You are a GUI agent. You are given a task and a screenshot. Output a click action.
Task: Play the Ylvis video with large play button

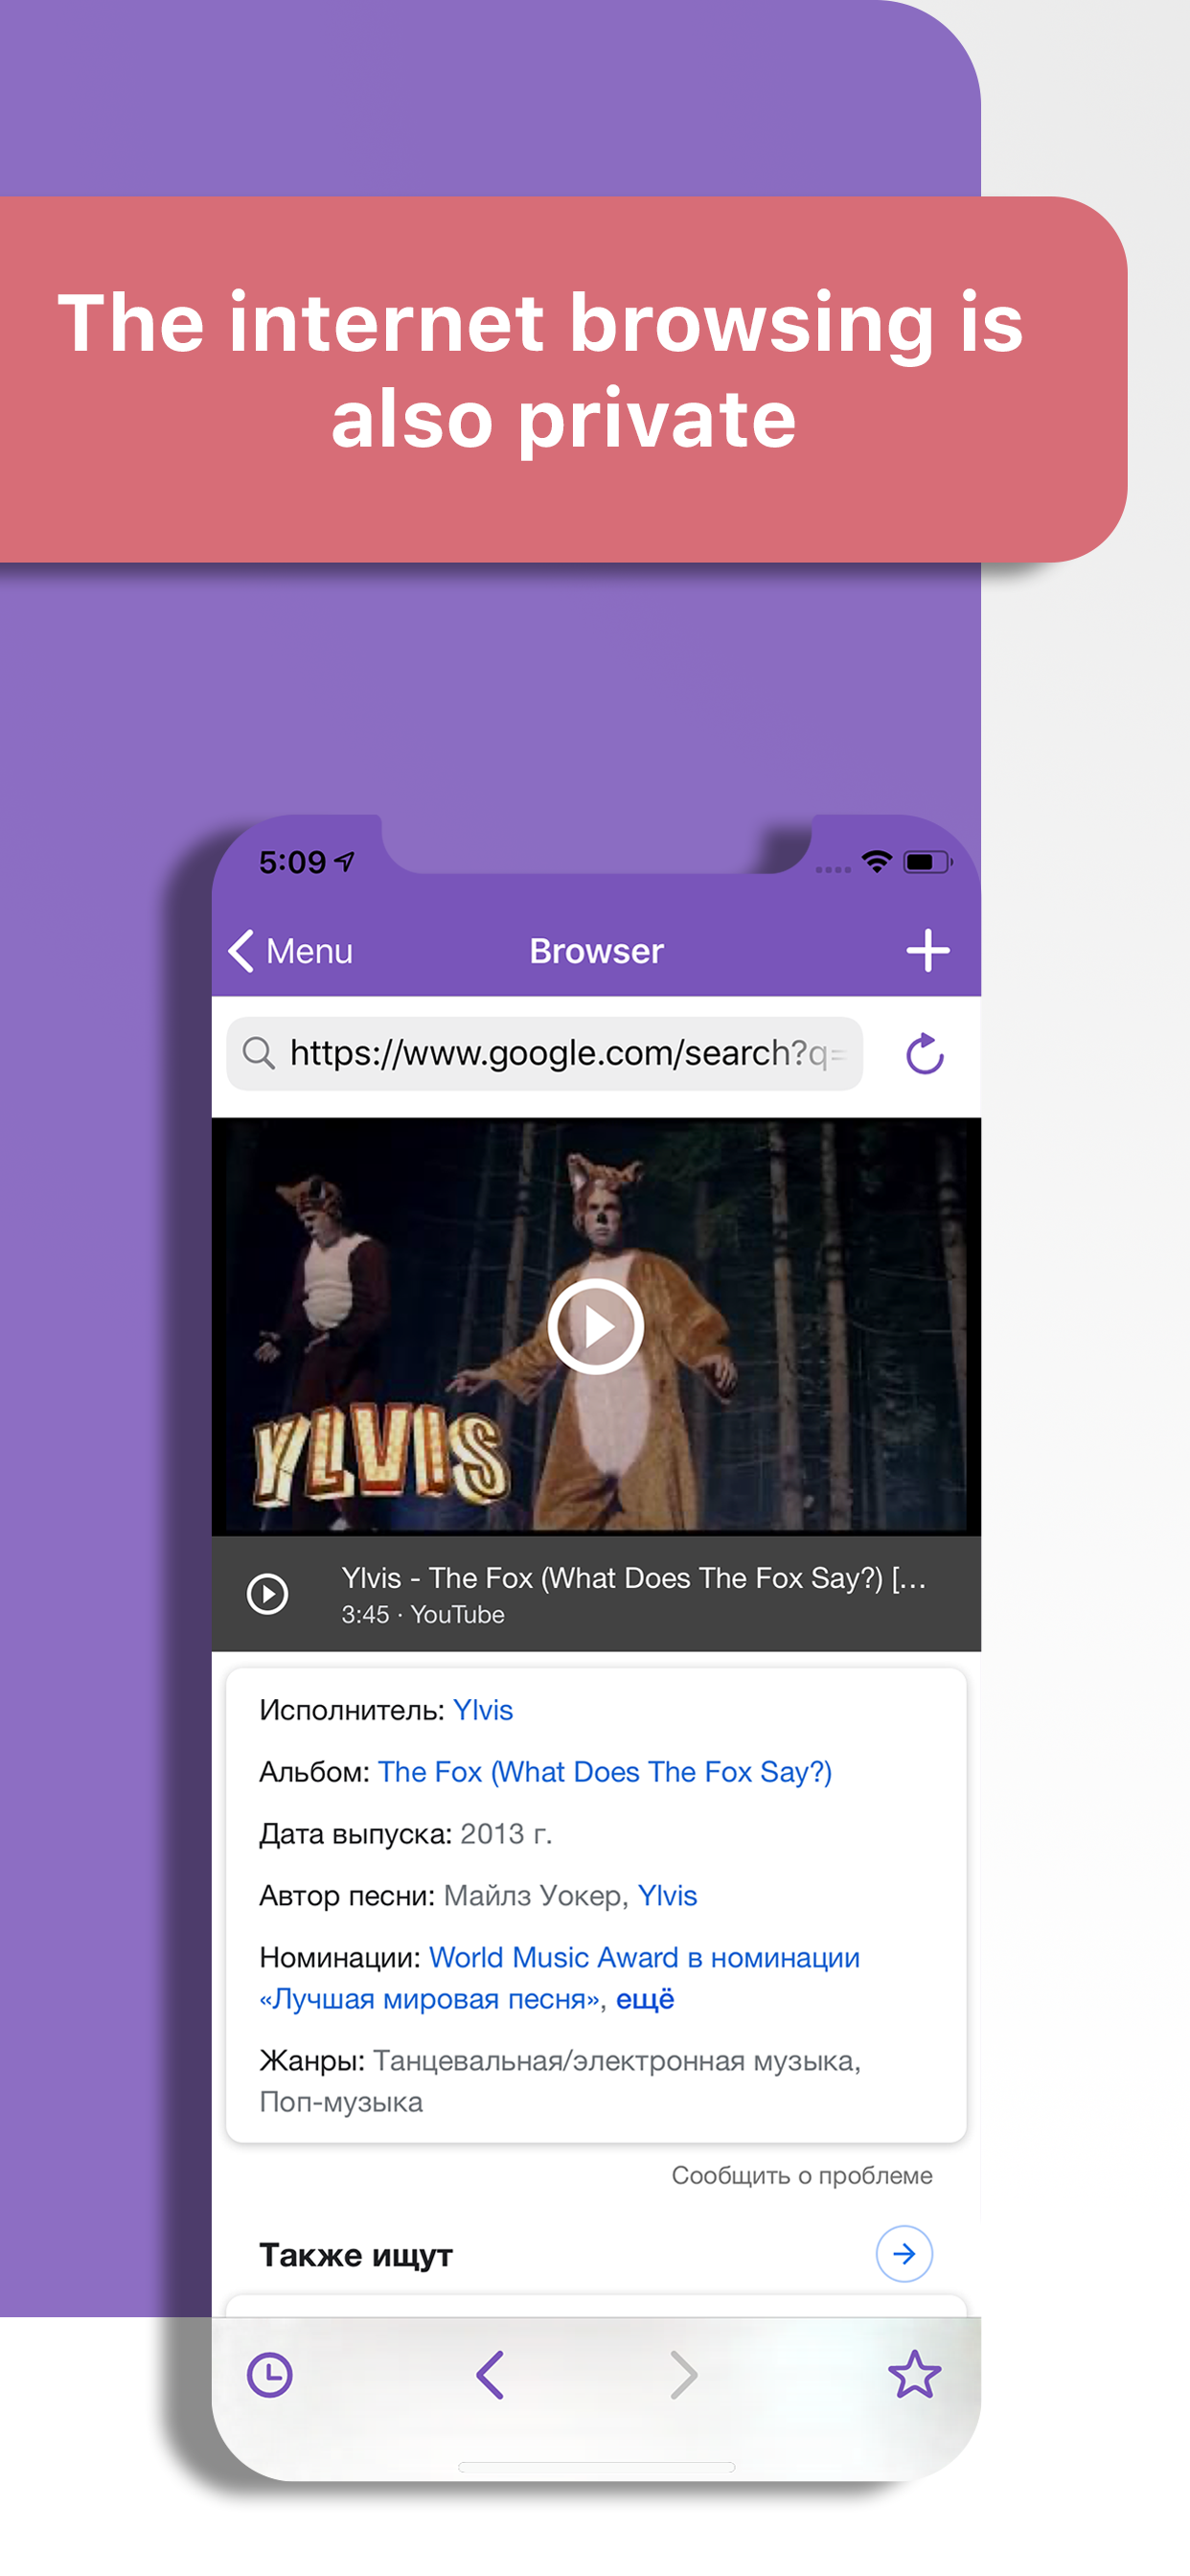596,1327
